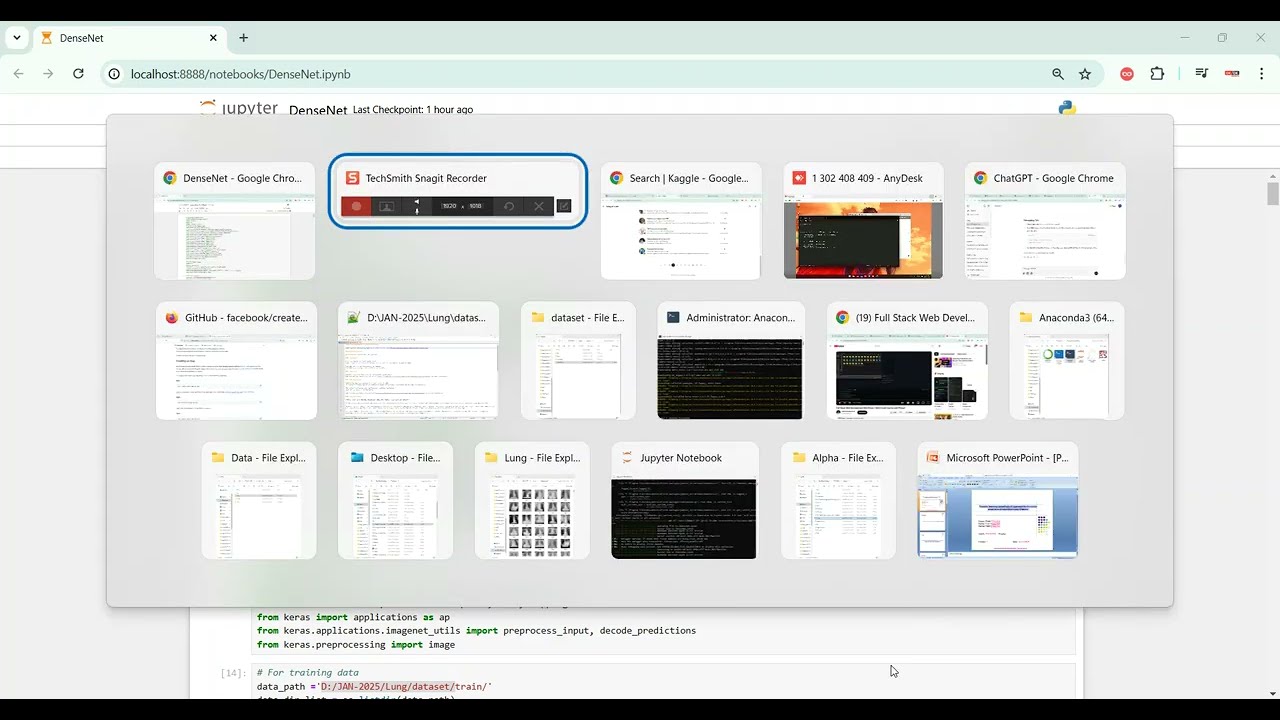Click the Python kernel logo
The image size is (1280, 720).
(x=1067, y=107)
